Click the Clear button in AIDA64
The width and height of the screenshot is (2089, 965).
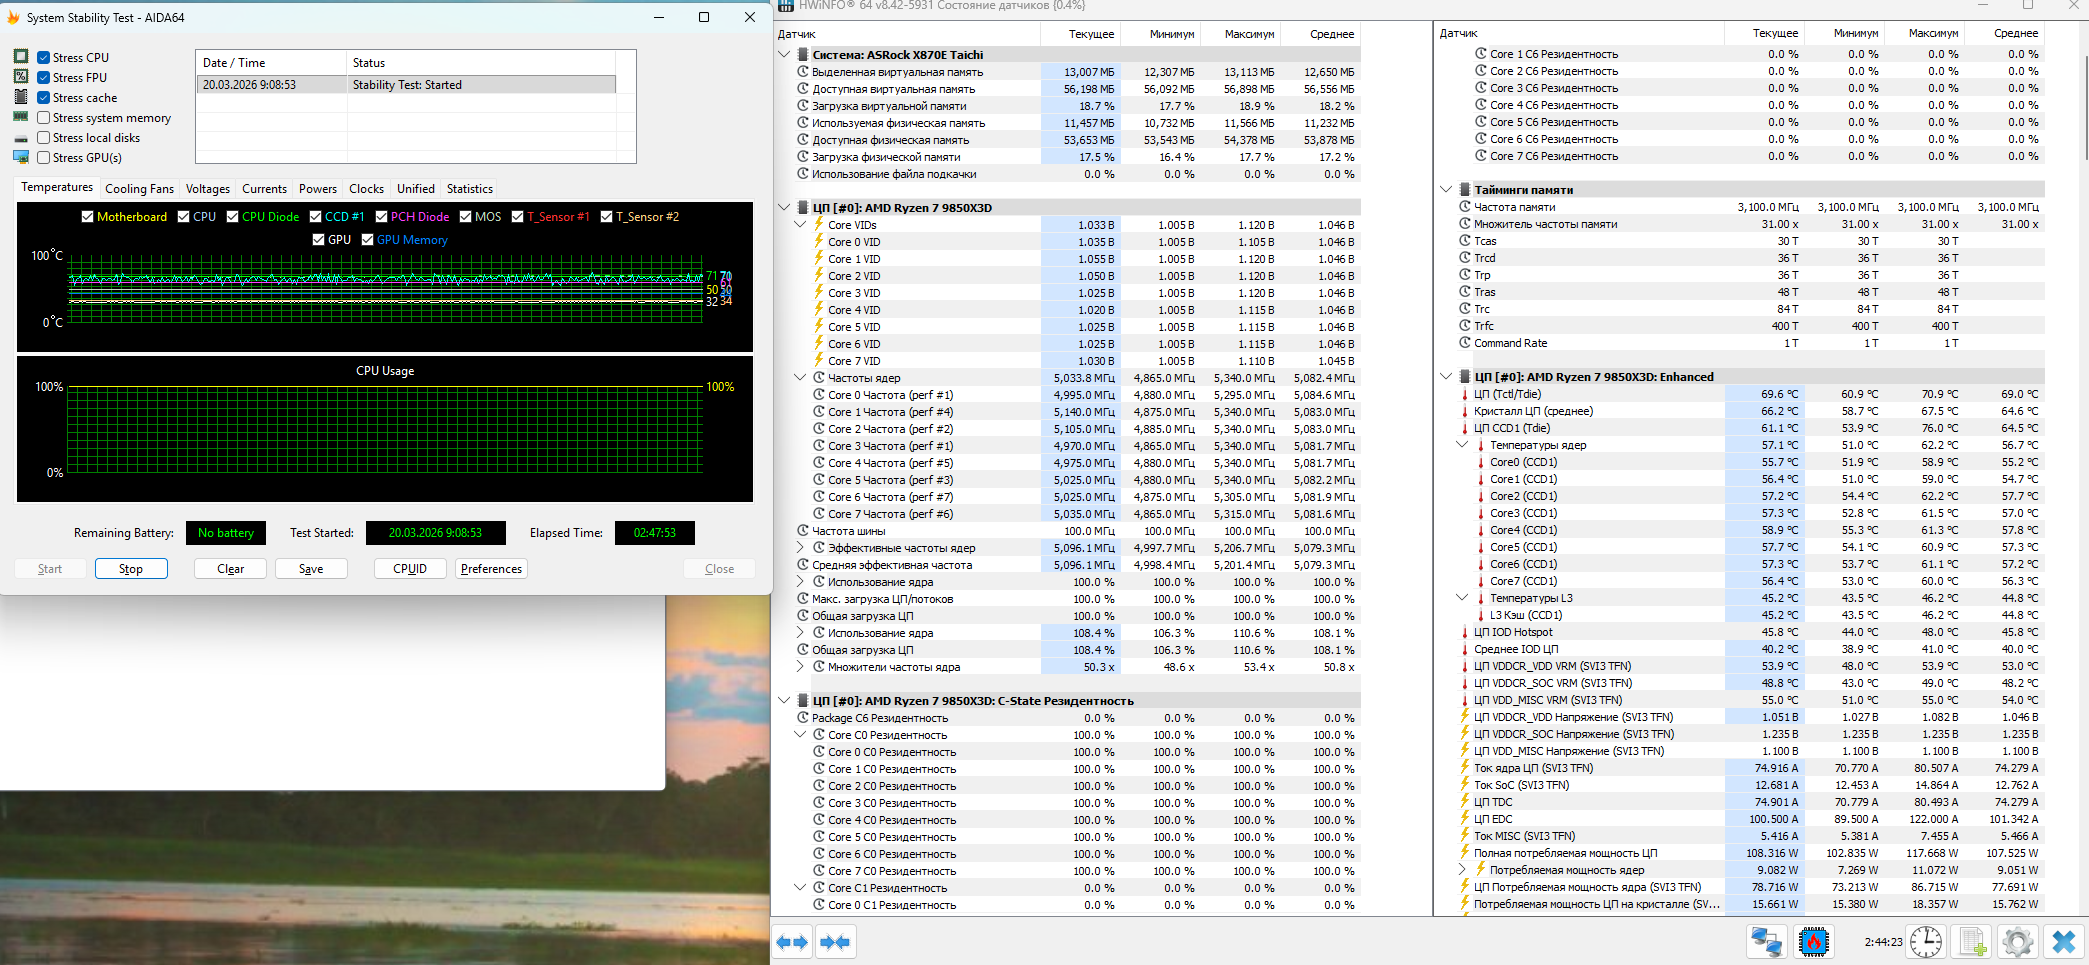click(x=231, y=568)
